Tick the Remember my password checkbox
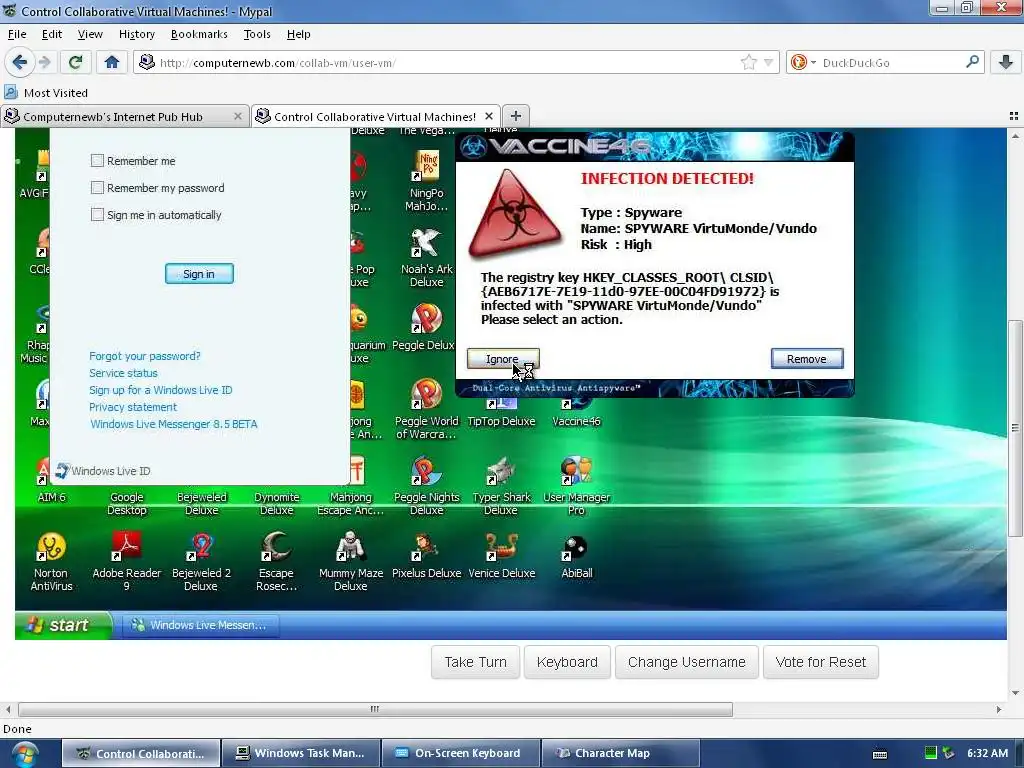1024x768 pixels. coord(97,188)
